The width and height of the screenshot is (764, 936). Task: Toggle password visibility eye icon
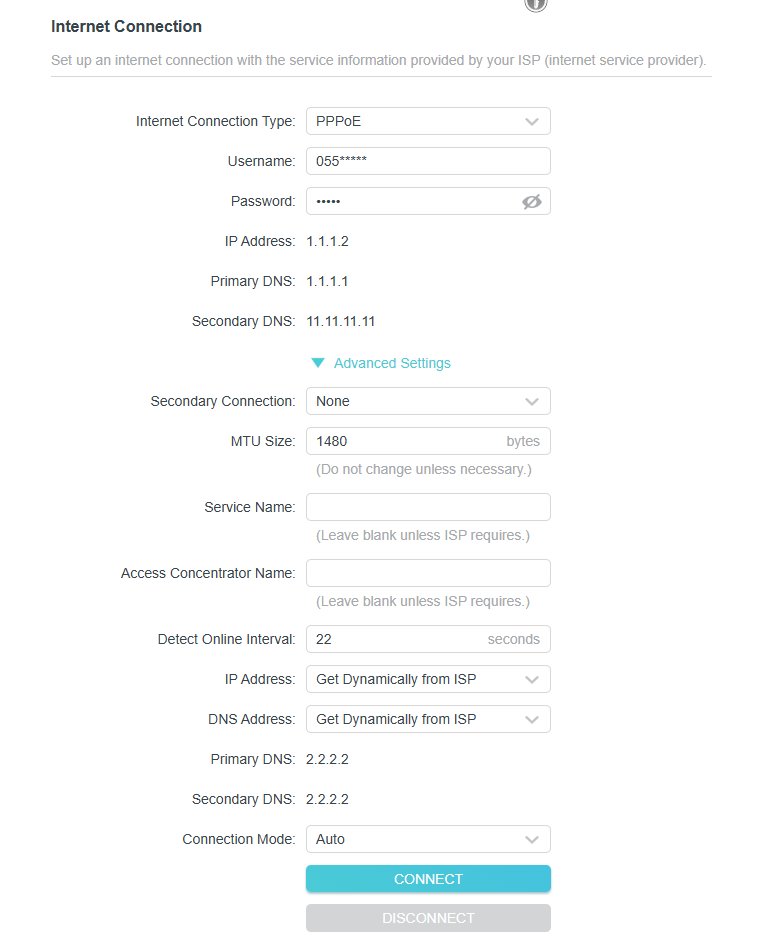click(531, 202)
